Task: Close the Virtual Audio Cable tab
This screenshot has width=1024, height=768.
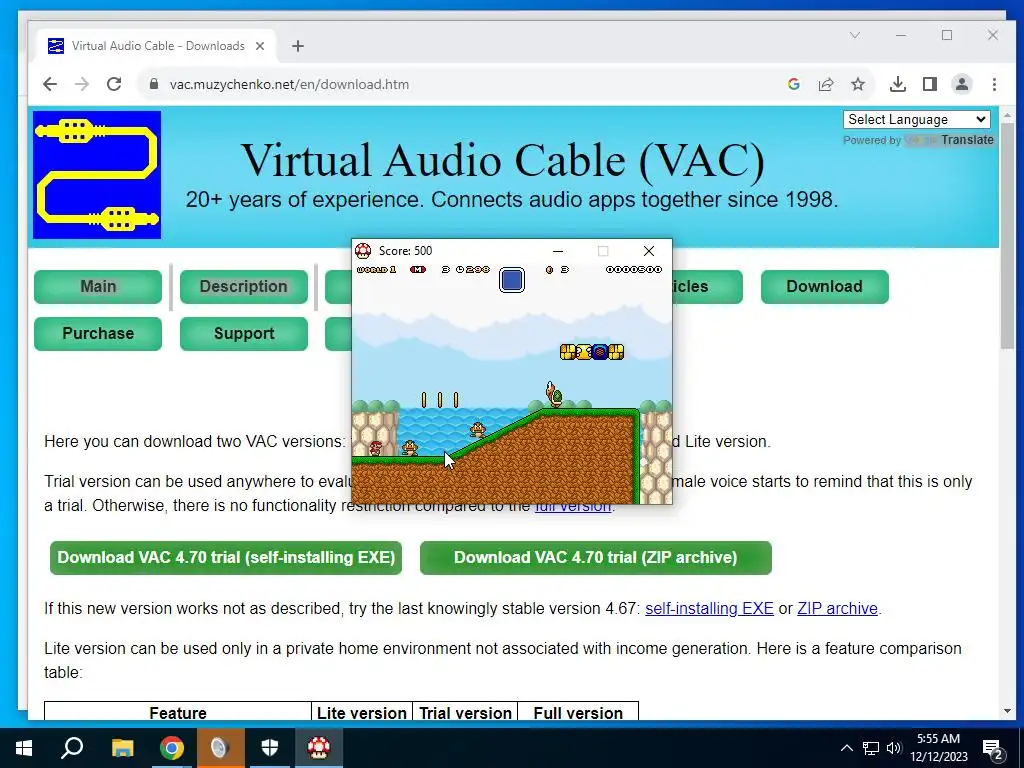Action: 260,46
